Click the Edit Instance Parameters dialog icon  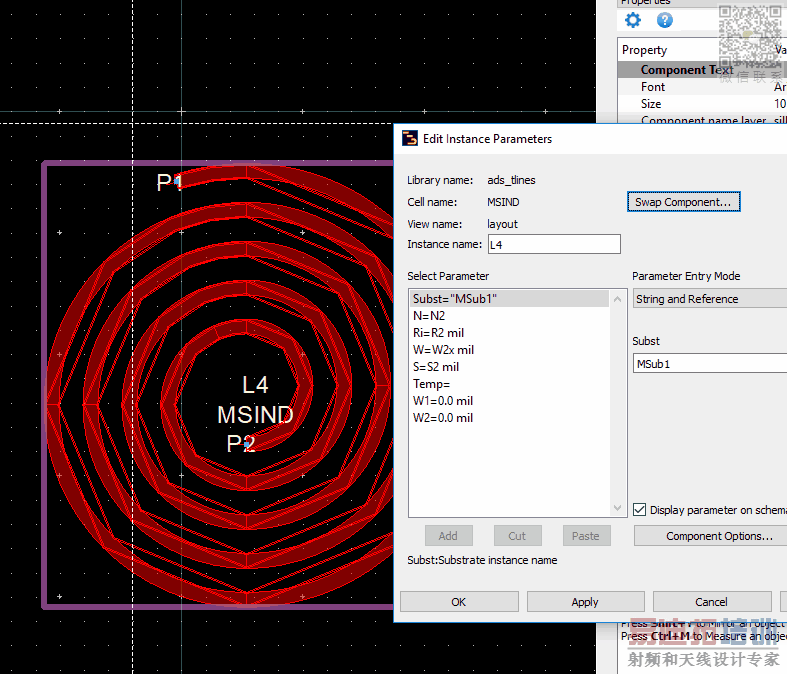(x=409, y=138)
